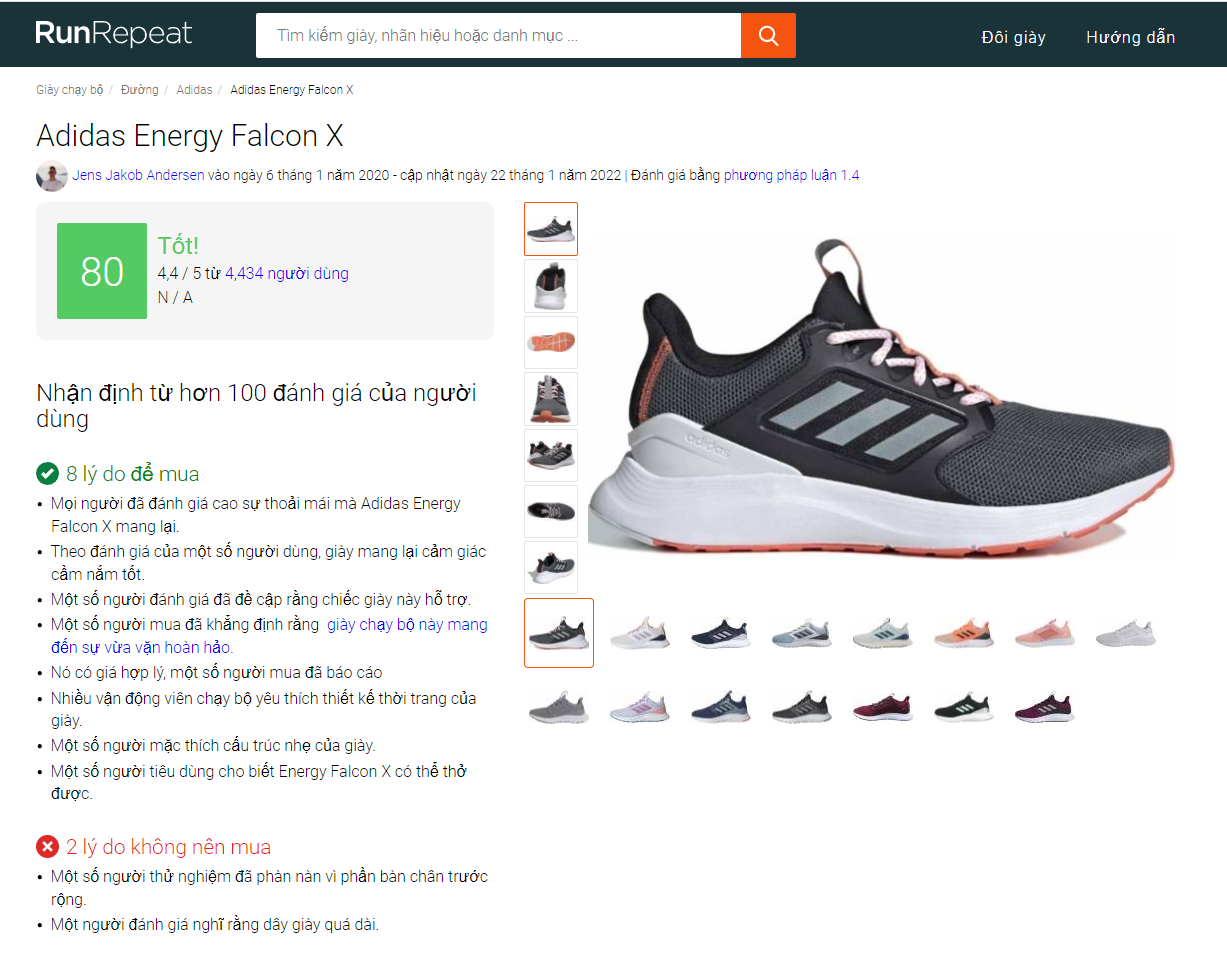Focus the 'Tìm kiếm giày' search field

[498, 36]
